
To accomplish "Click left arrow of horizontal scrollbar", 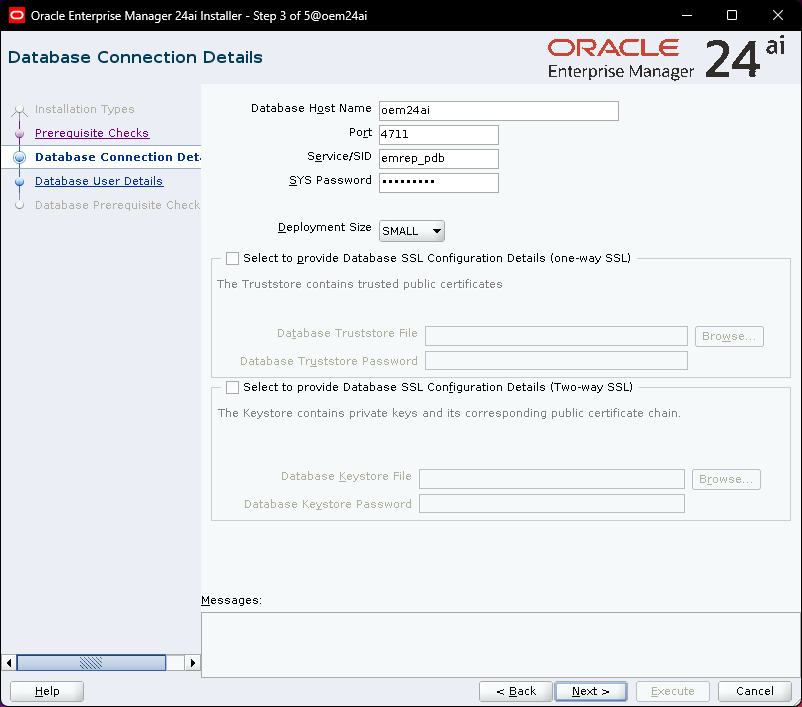I will point(10,662).
